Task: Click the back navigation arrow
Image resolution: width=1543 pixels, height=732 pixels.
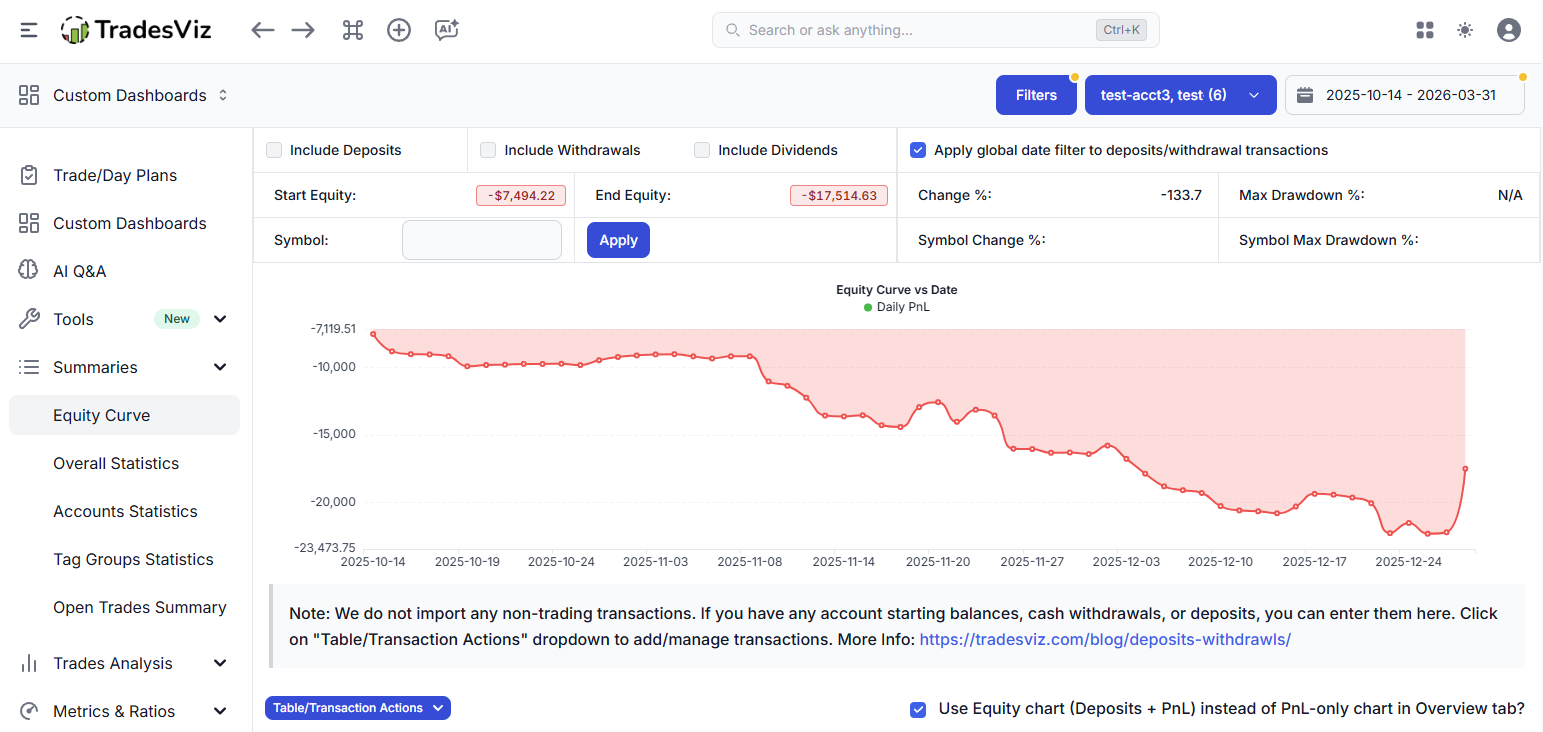Action: point(262,30)
